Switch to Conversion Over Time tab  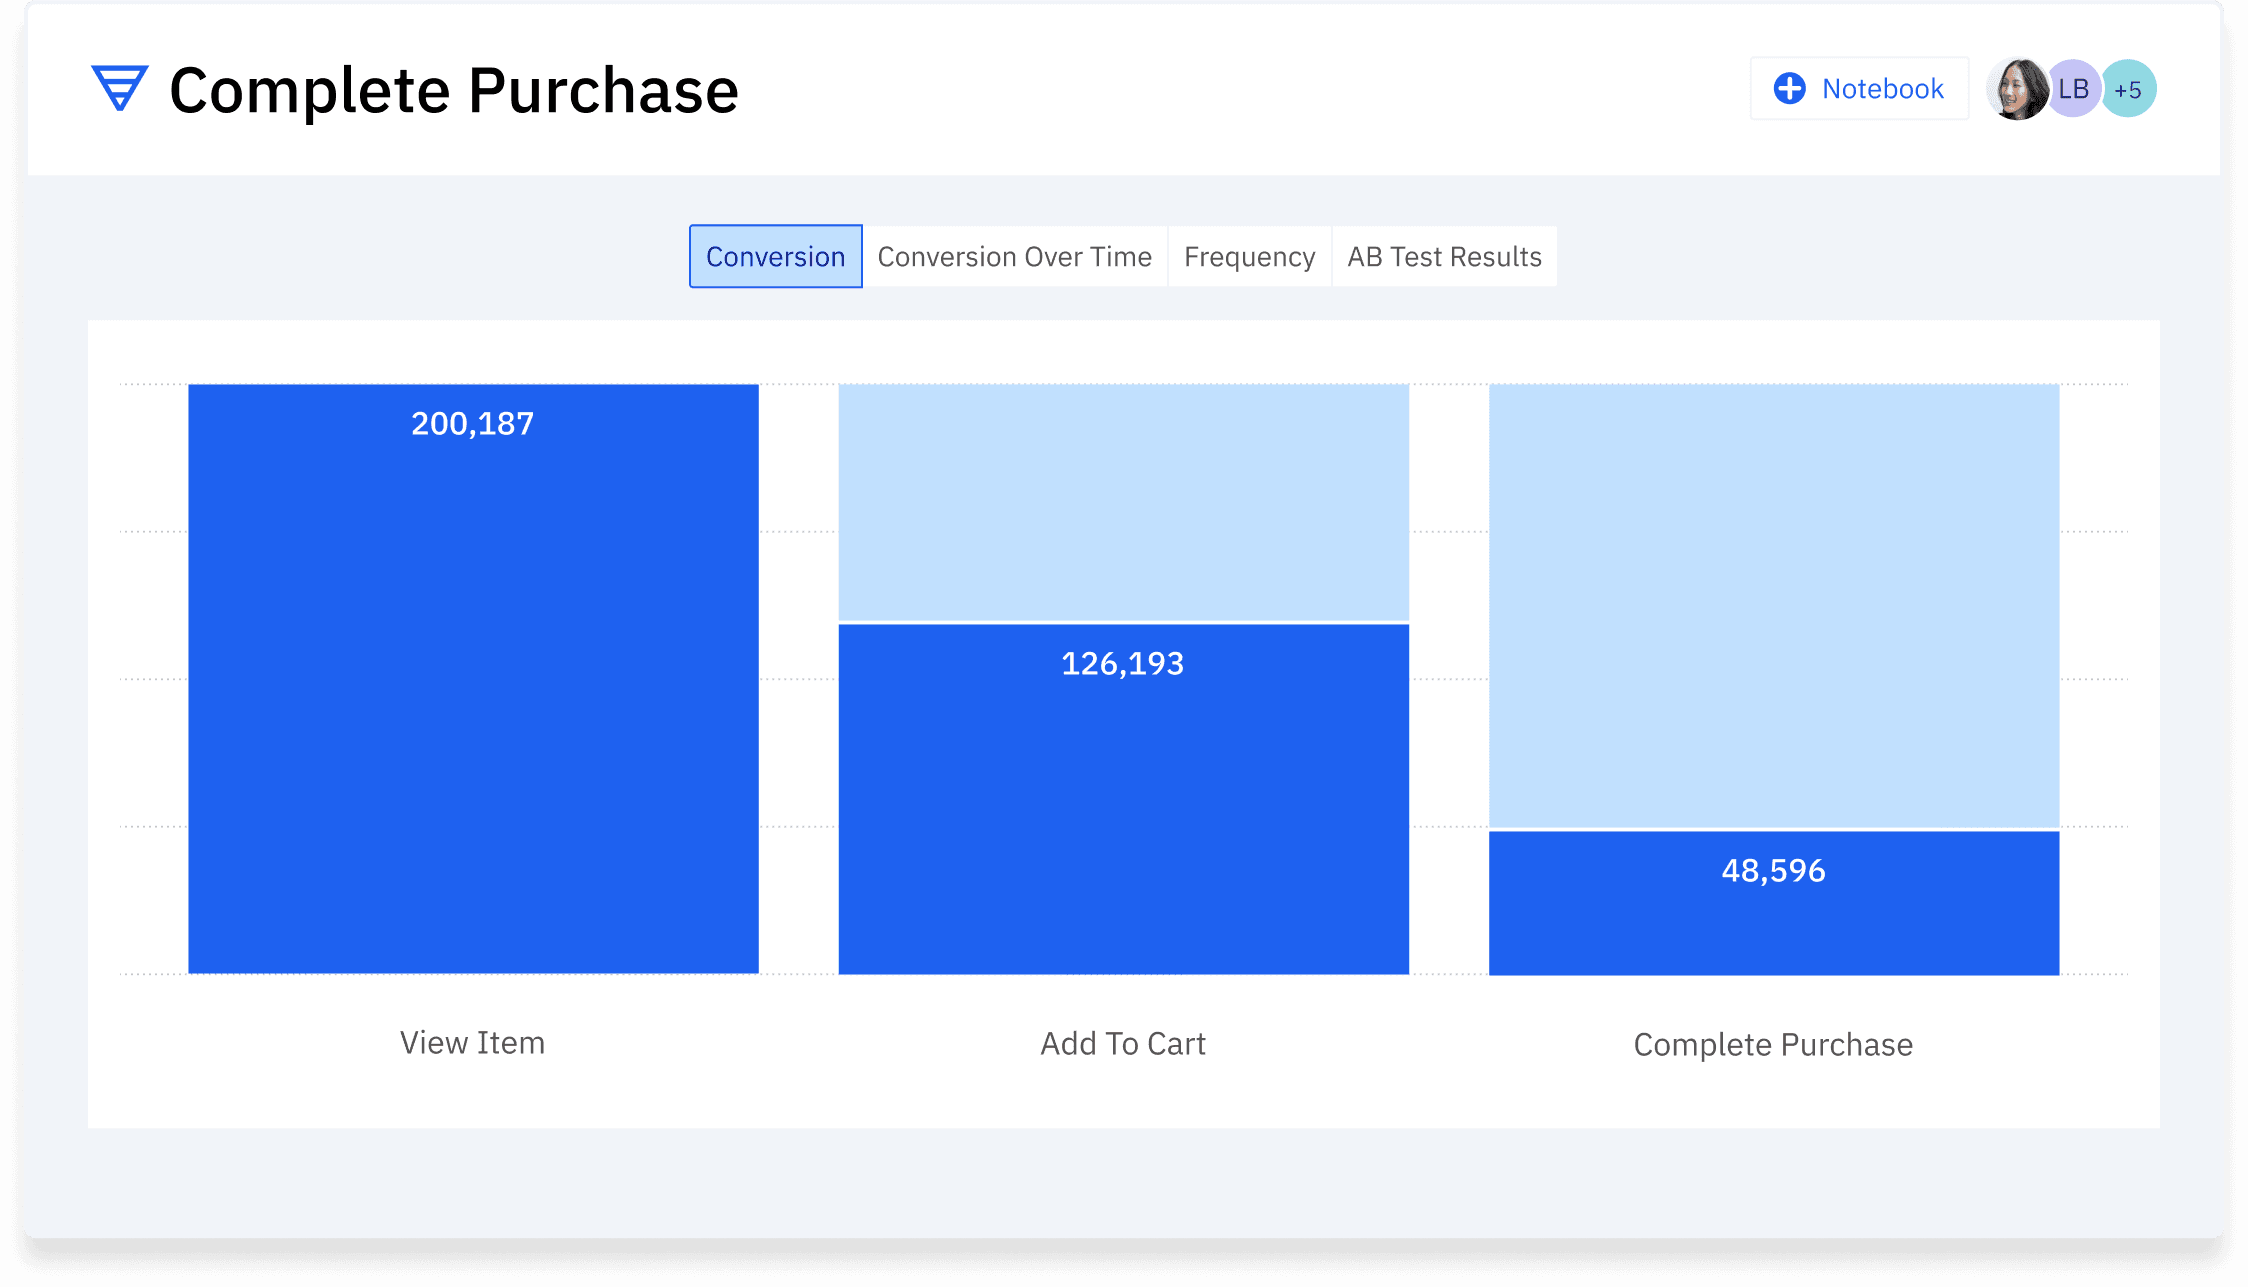click(x=1014, y=257)
